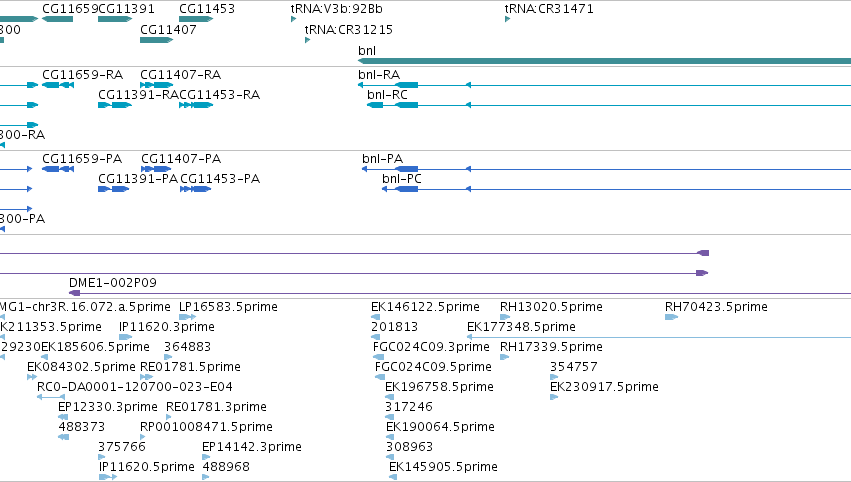Select the CG11407-RA transcript glyph
The height and width of the screenshot is (482, 851).
click(156, 85)
